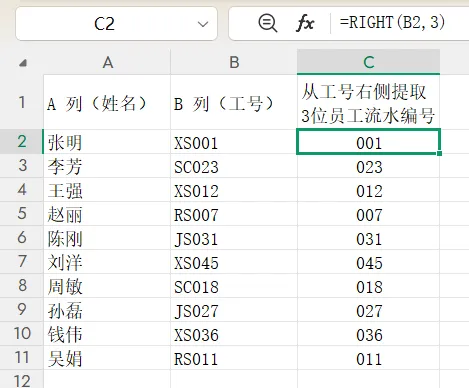Click the zoom magnifier icon in formula bar
The width and height of the screenshot is (469, 388).
pos(268,23)
